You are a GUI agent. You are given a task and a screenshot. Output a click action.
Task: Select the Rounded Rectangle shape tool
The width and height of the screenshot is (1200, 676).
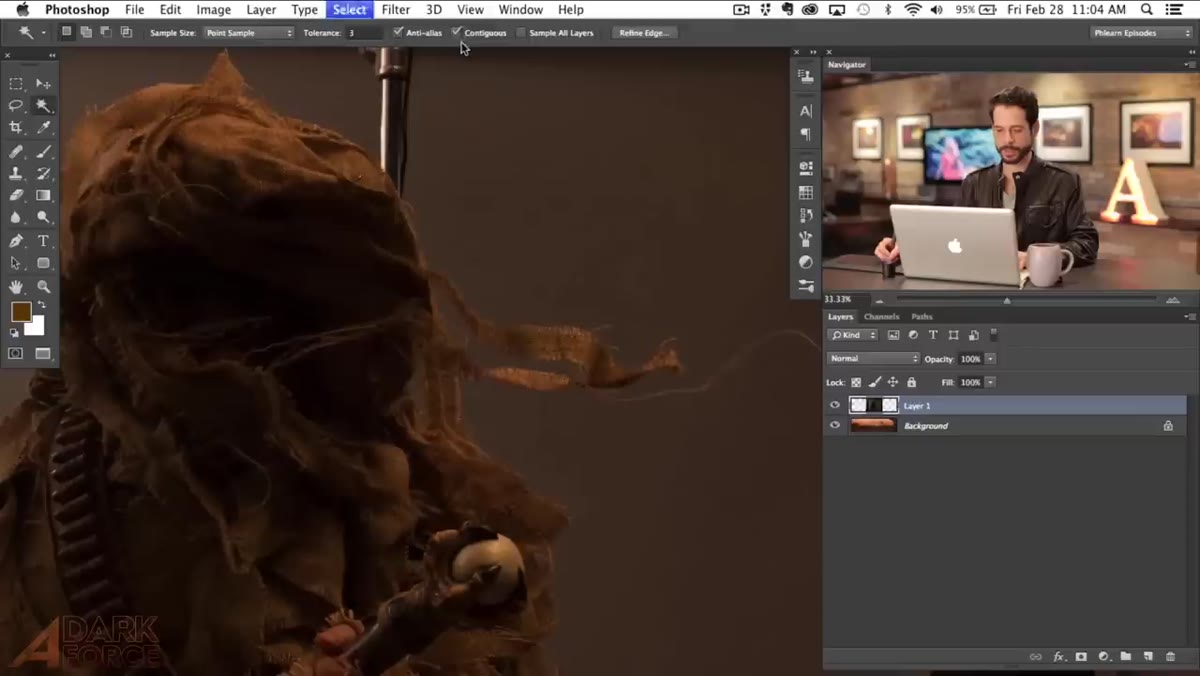[x=43, y=263]
